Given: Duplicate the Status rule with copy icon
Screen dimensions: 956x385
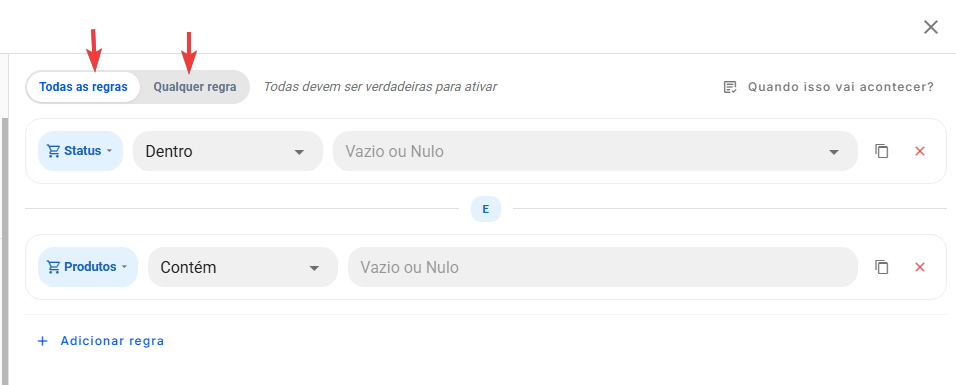Looking at the screenshot, I should tap(882, 151).
